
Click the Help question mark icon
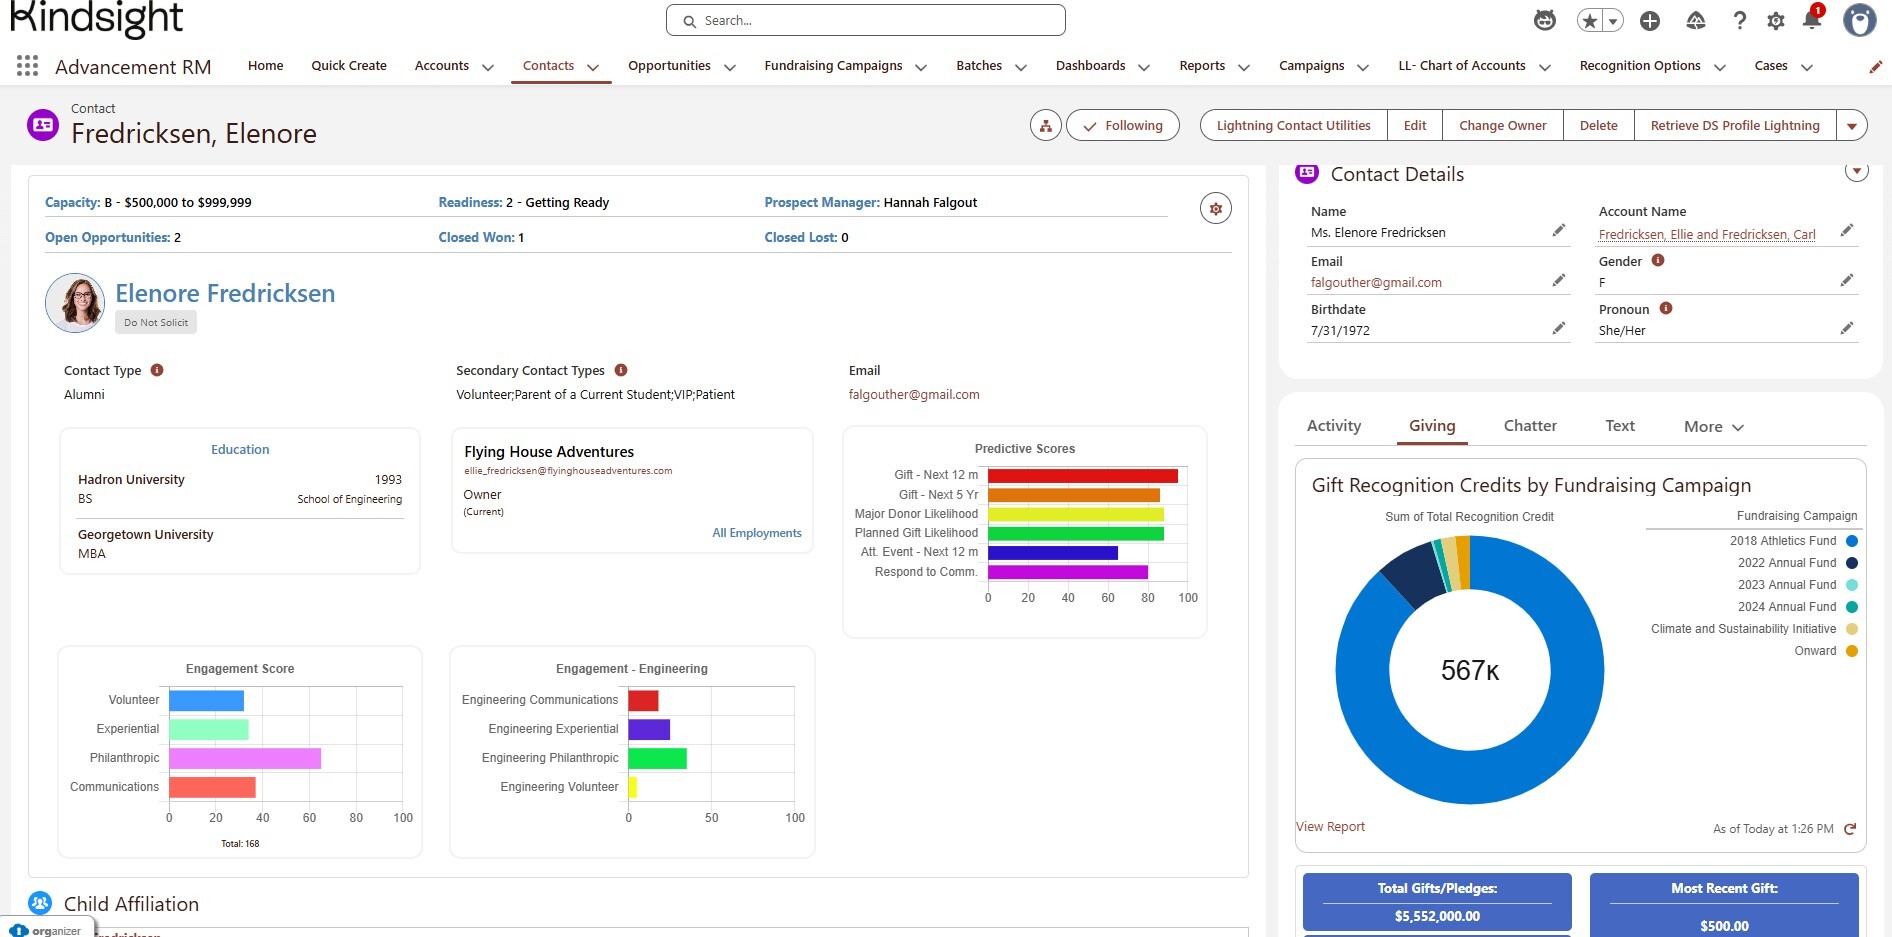[1740, 20]
